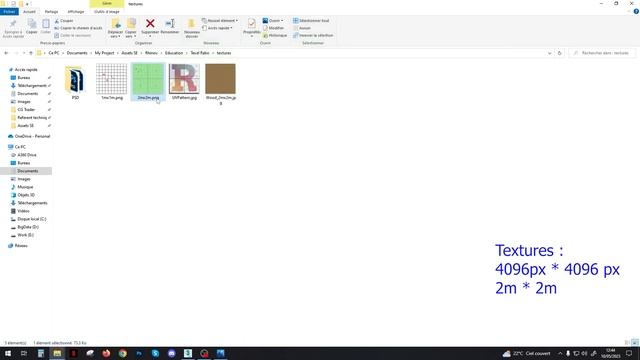Viewport: 640px width, 360px height.
Task: Click Historique in the ribbon
Action: tap(275, 36)
